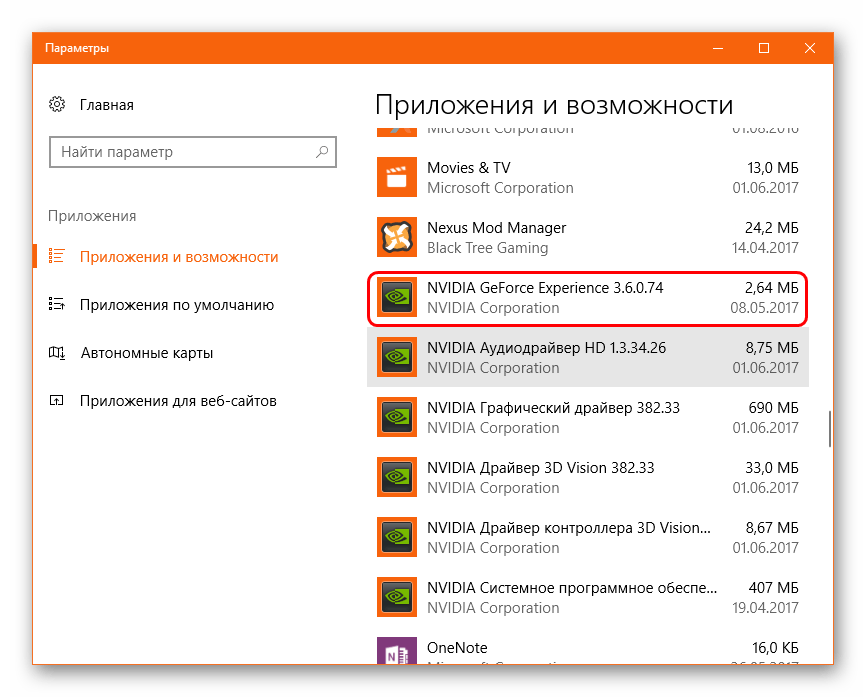Click the Nexus Mod Manager icon

click(396, 238)
